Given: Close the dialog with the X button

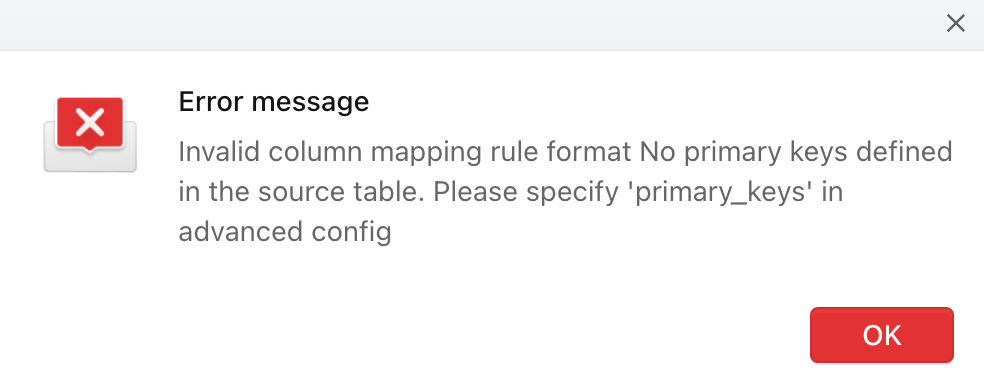Looking at the screenshot, I should pyautogui.click(x=955, y=24).
